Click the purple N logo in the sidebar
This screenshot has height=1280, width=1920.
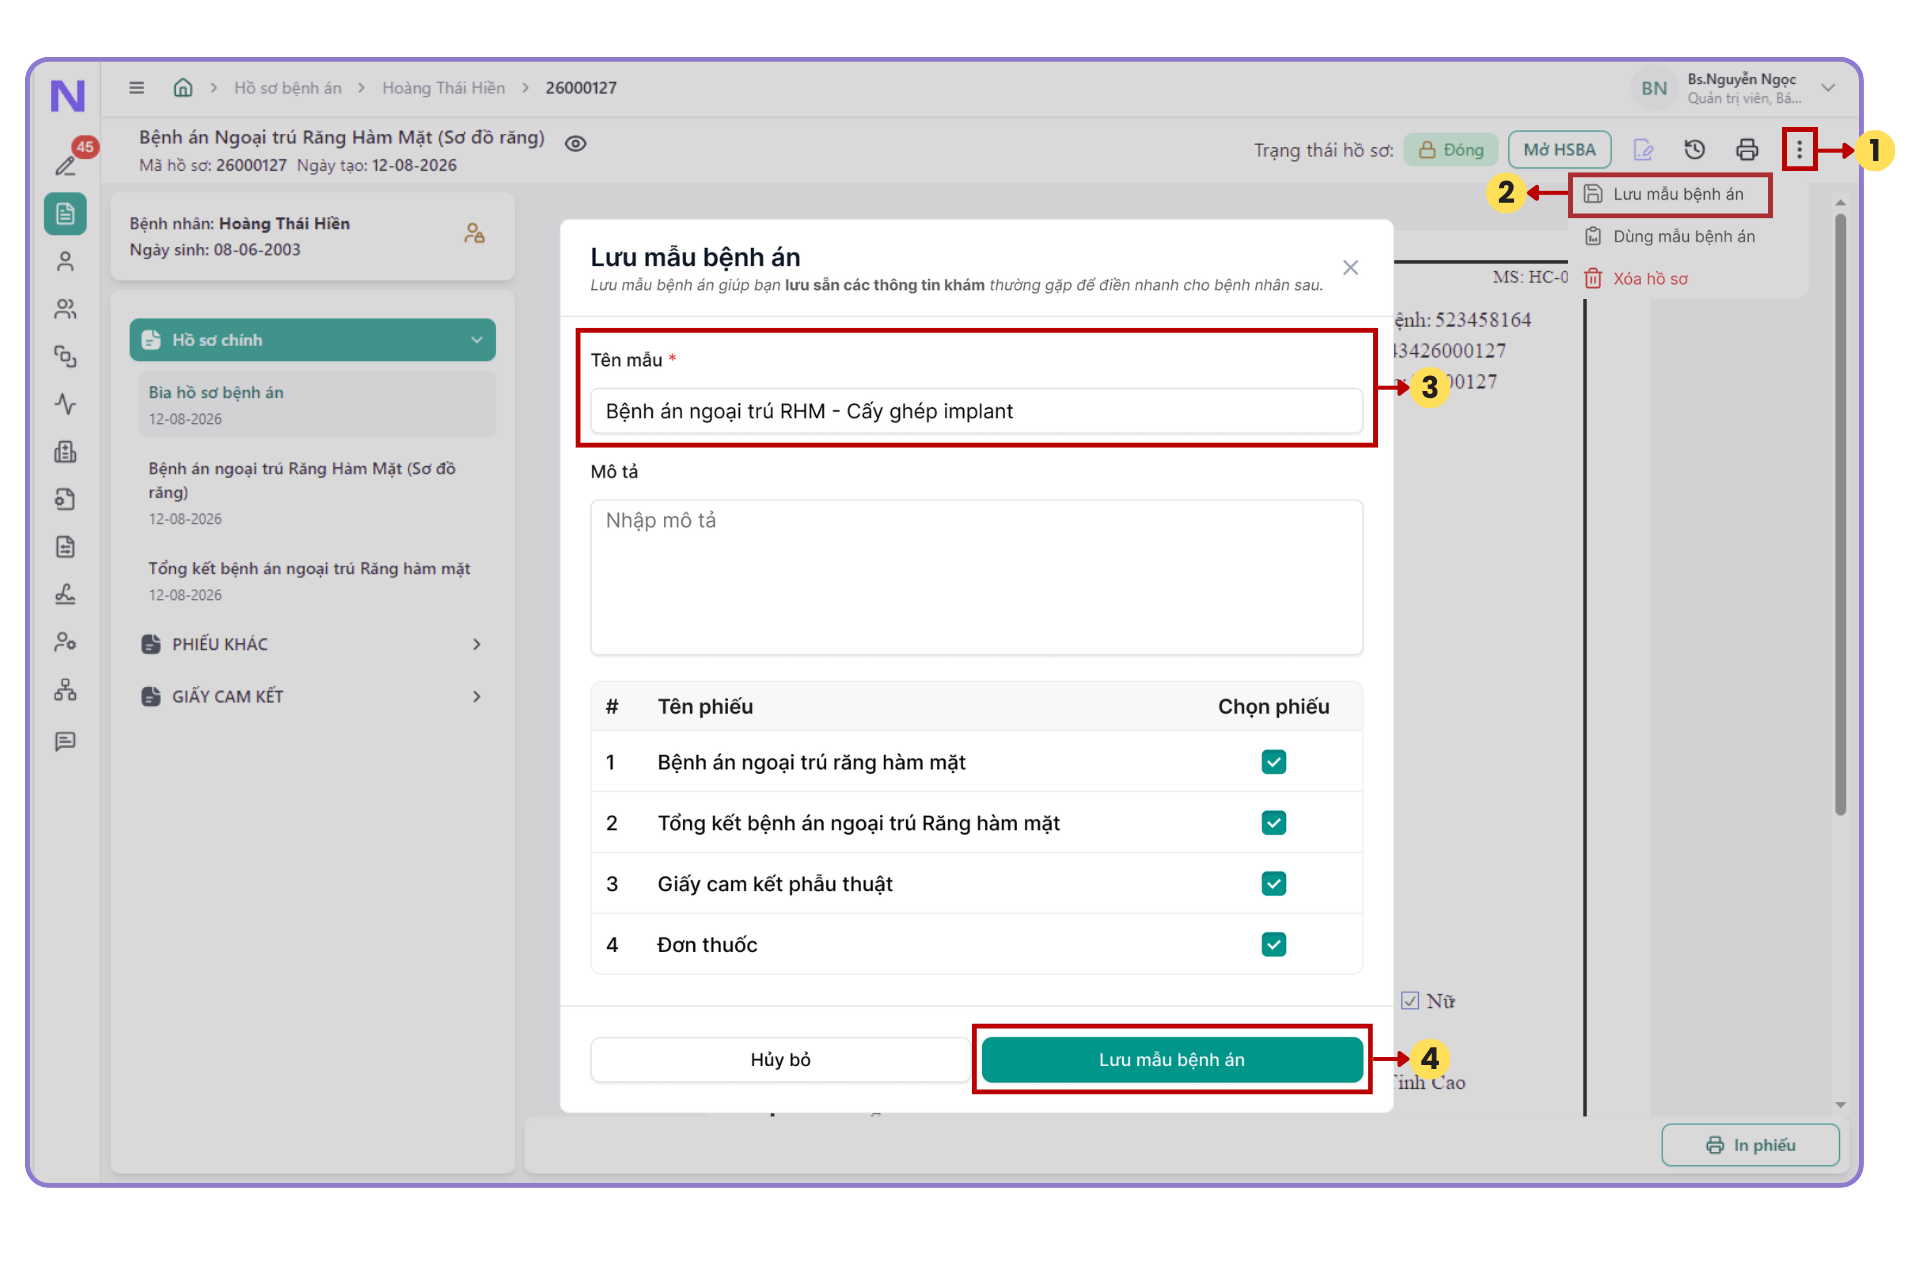67,95
